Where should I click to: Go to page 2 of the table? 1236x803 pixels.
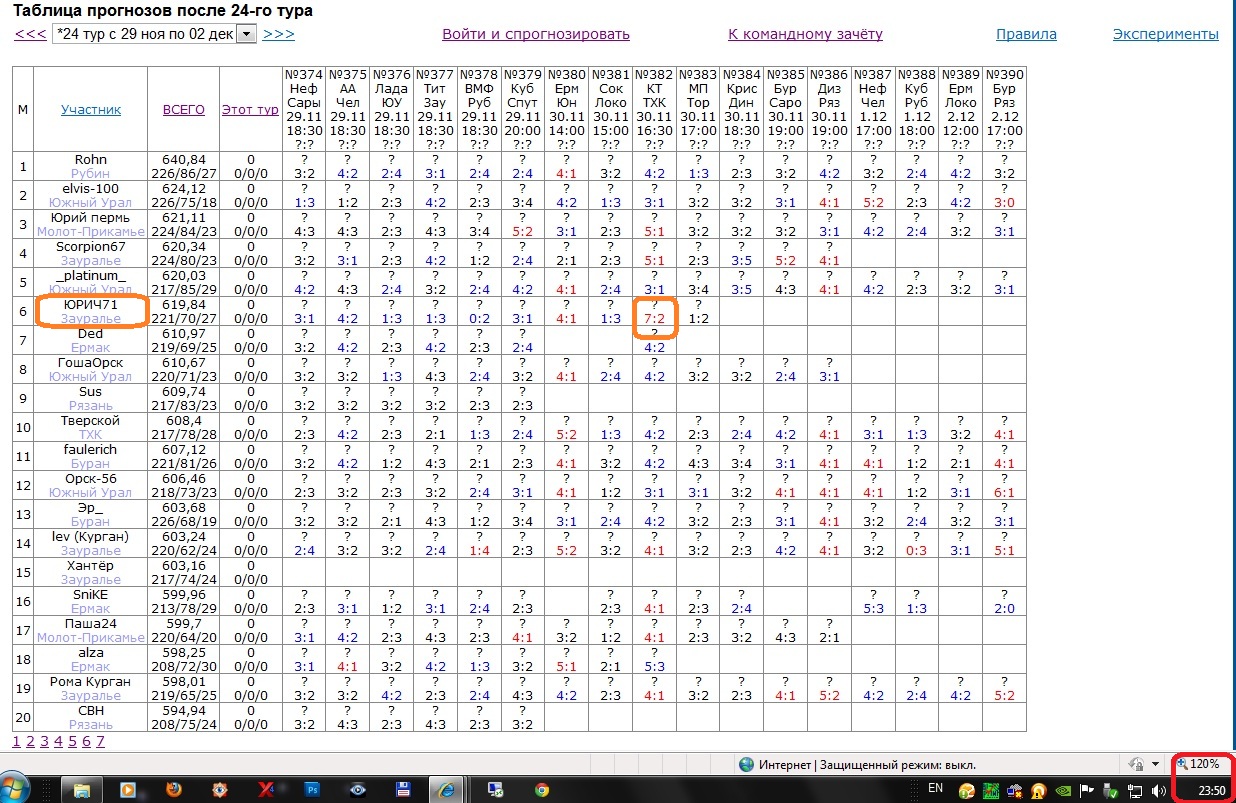[30, 741]
